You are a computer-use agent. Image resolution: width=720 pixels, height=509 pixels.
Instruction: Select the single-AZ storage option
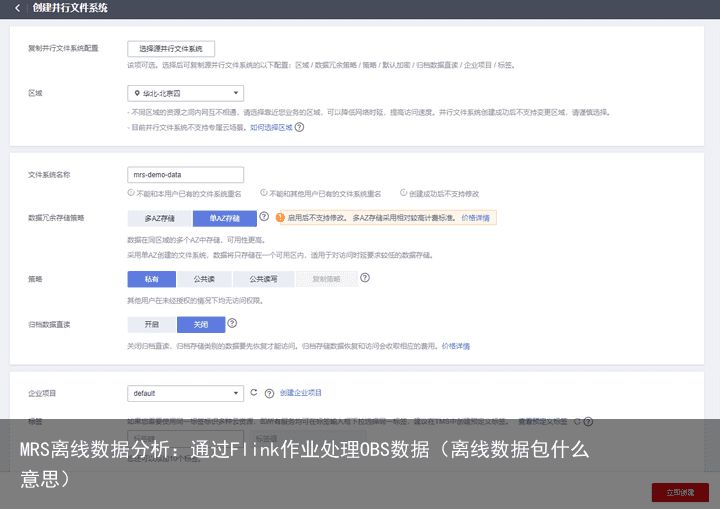tap(225, 218)
